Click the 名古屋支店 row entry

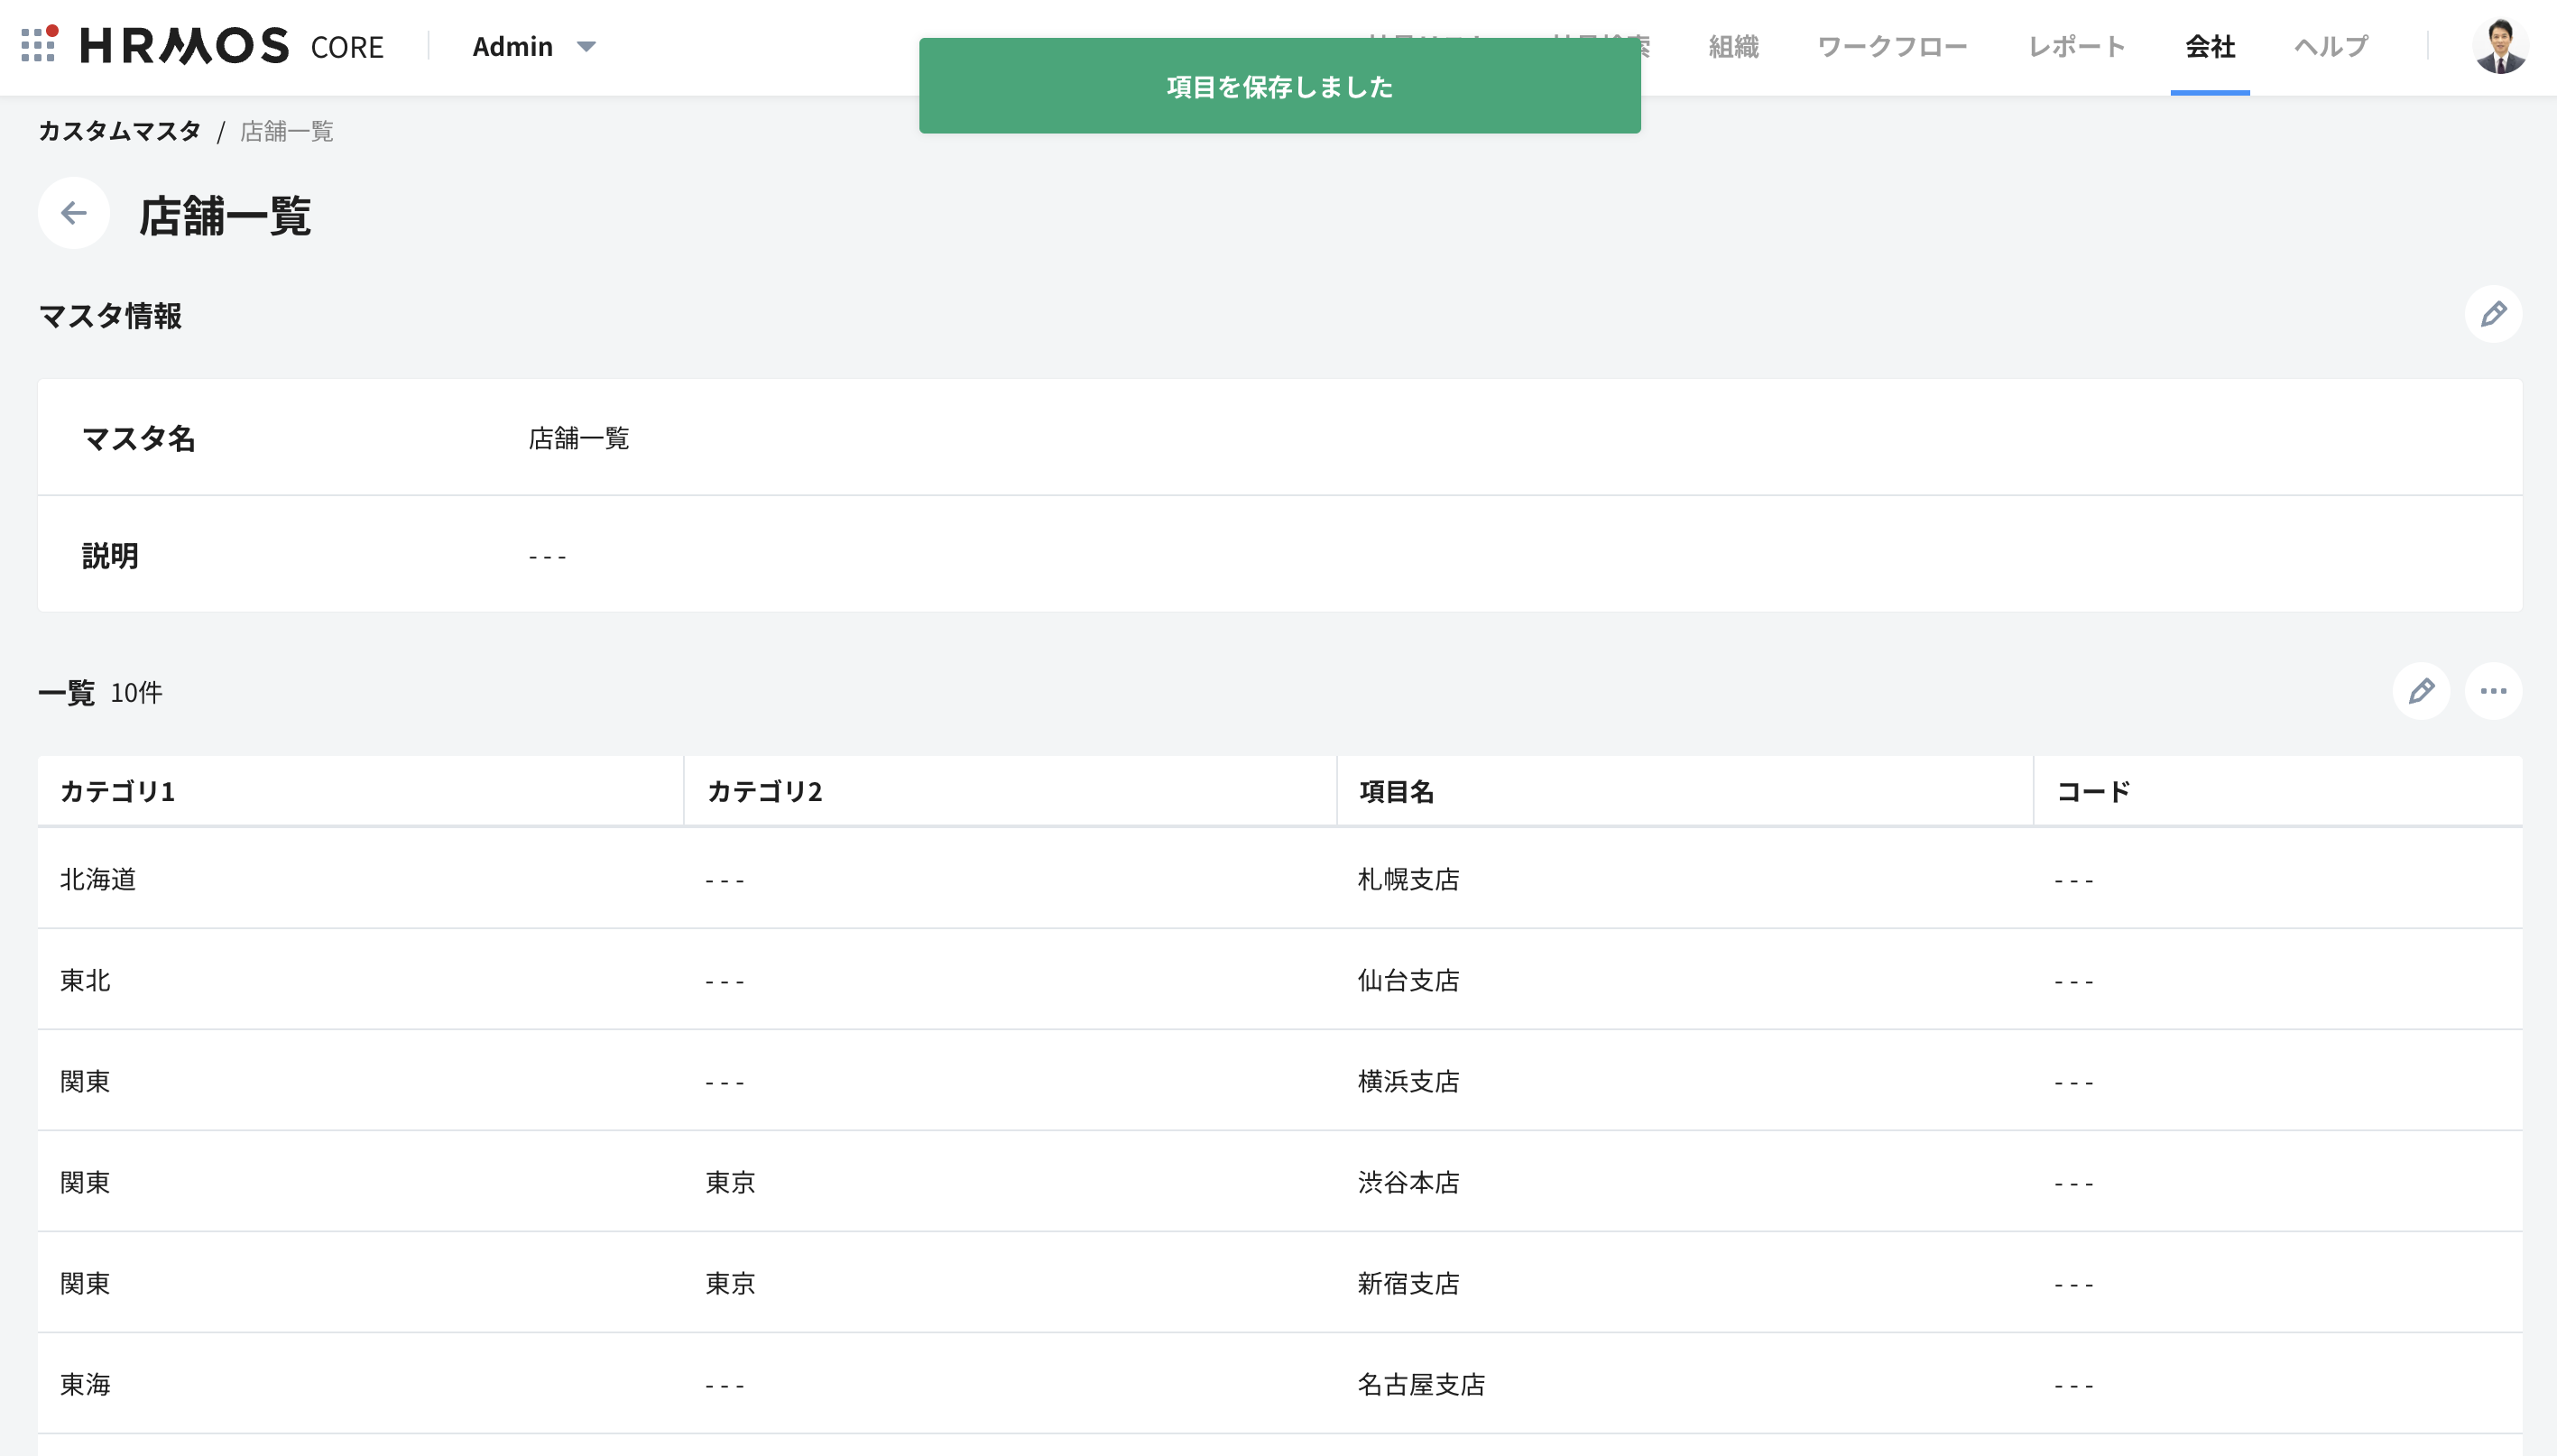point(1420,1384)
